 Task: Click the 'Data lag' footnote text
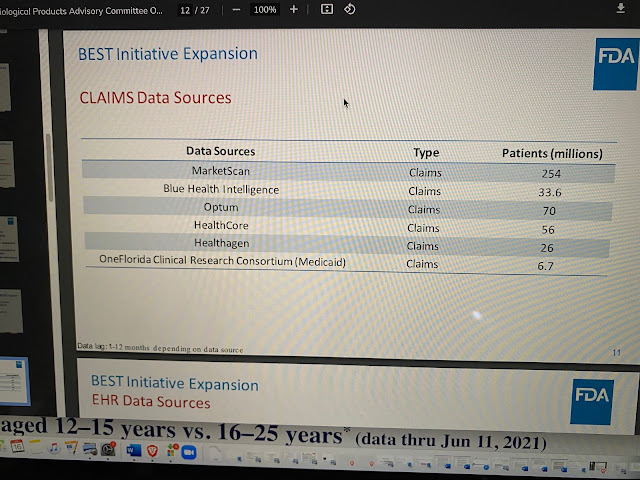pos(160,347)
